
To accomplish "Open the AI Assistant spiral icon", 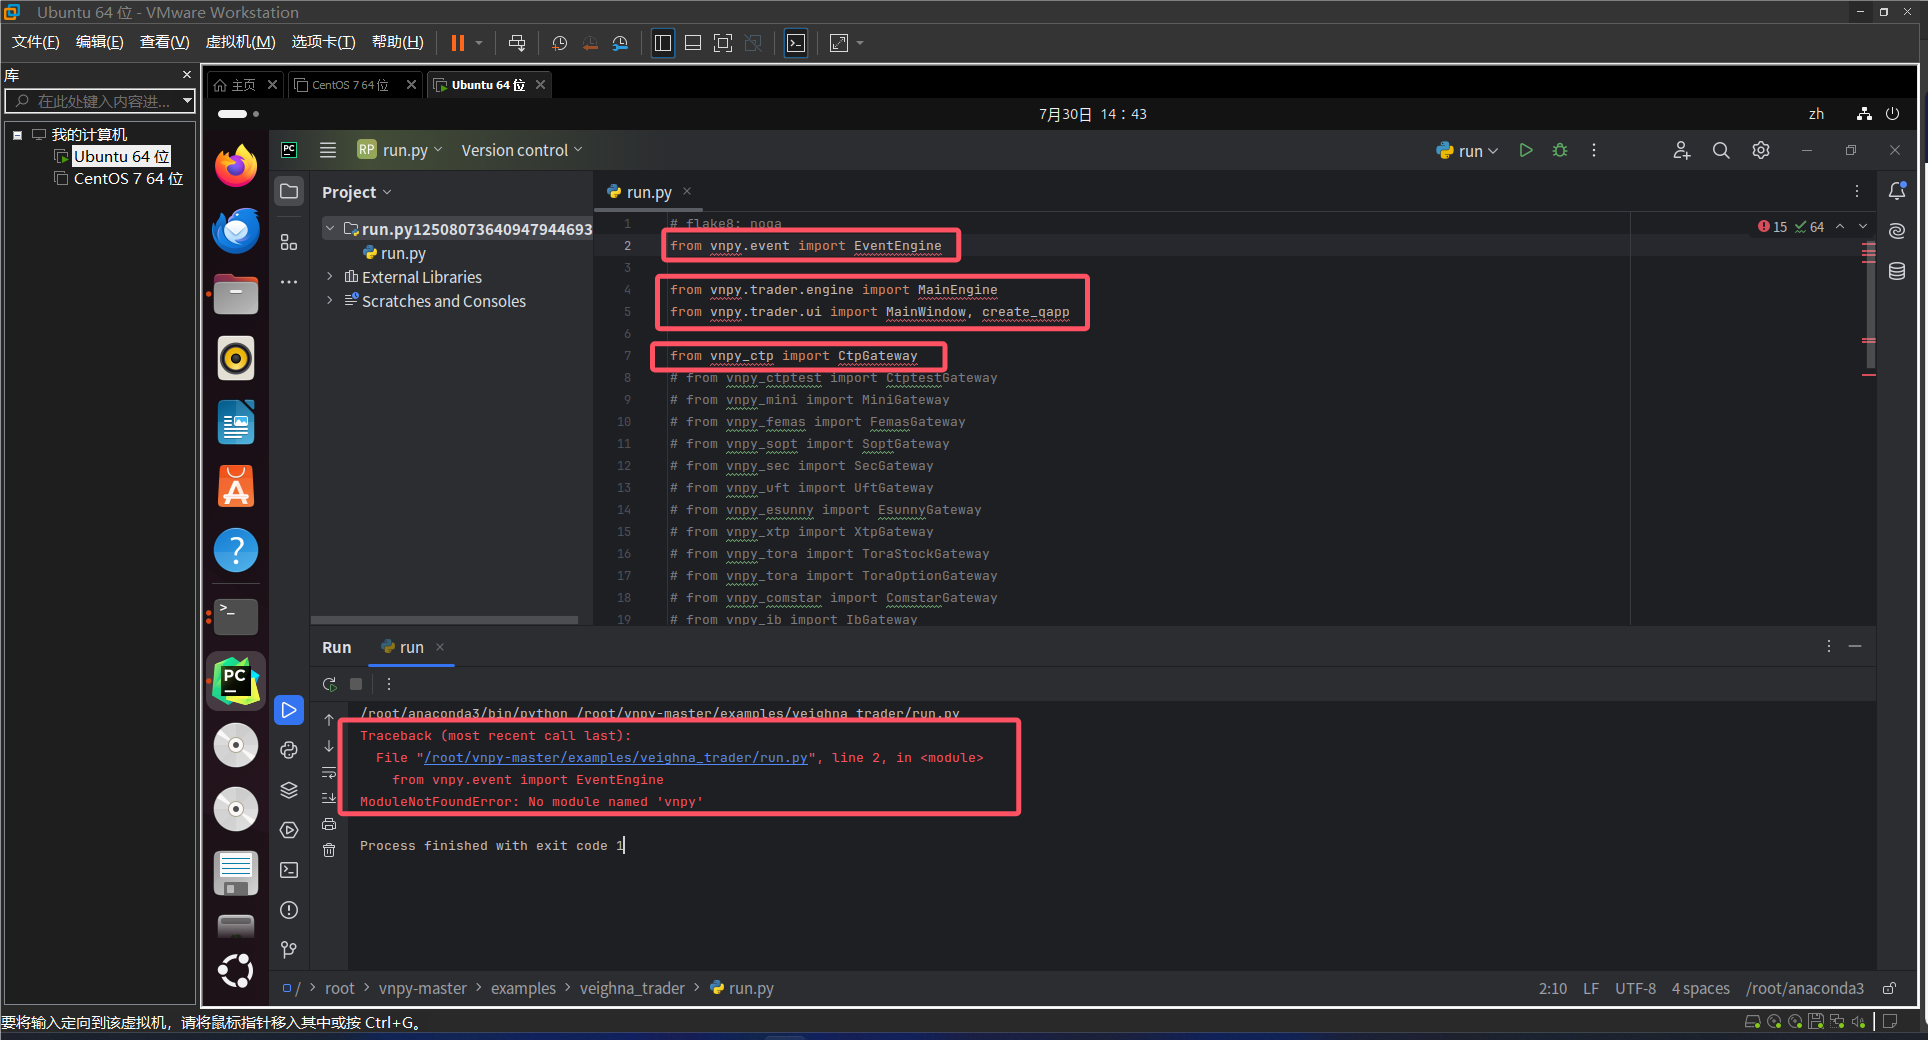I will [x=1897, y=231].
